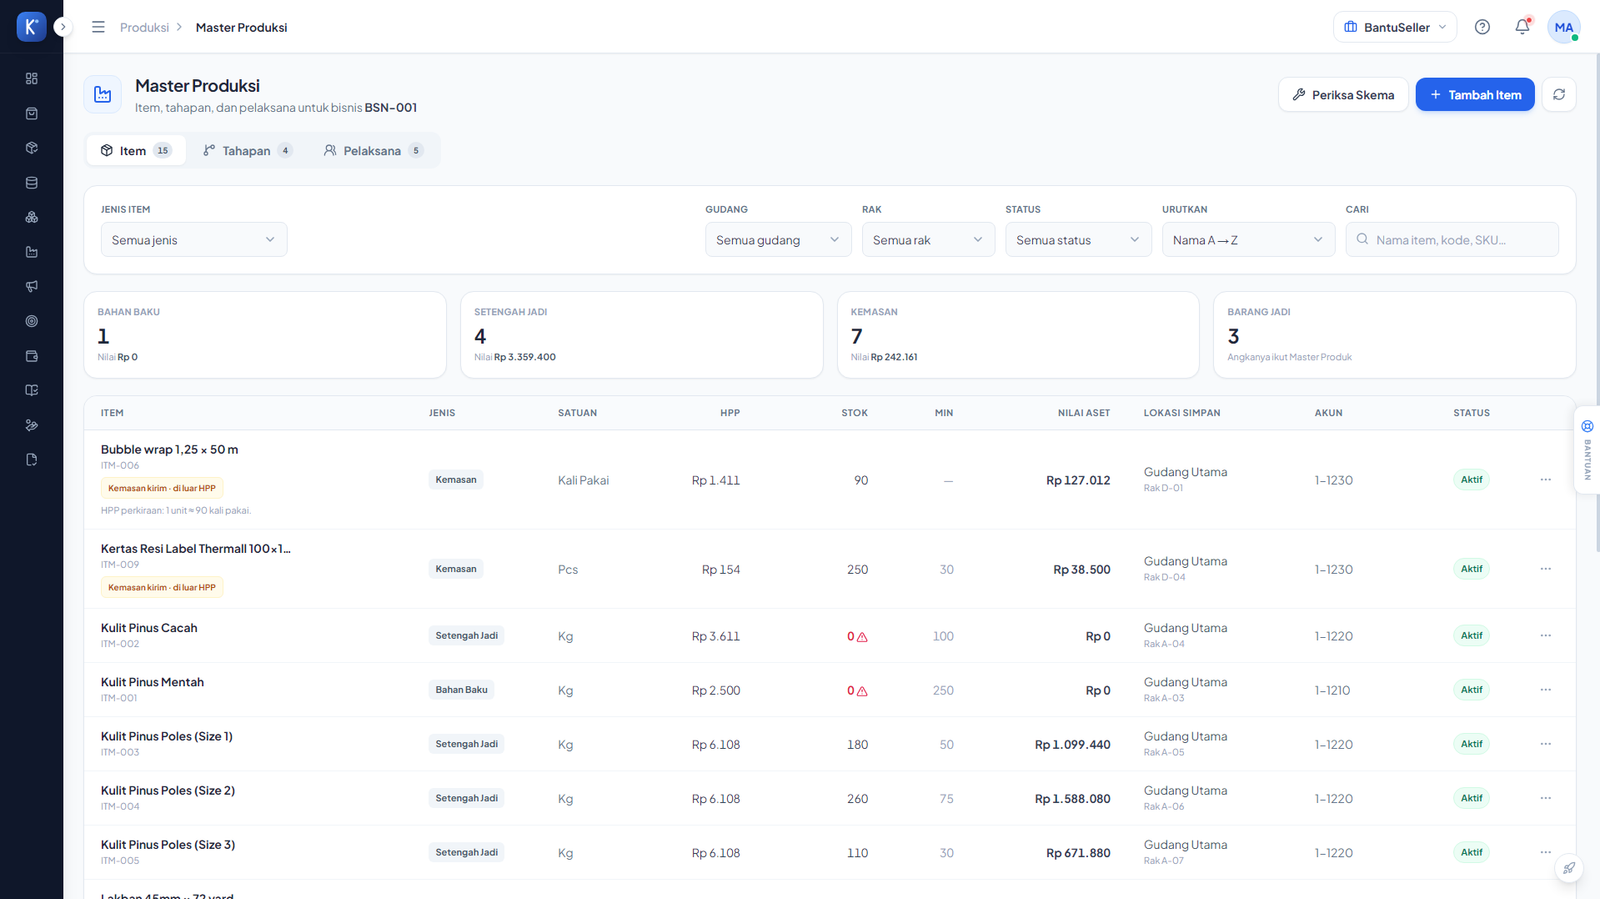Image resolution: width=1600 pixels, height=899 pixels.
Task: Toggle the hamburger menu icon
Action: pos(98,27)
